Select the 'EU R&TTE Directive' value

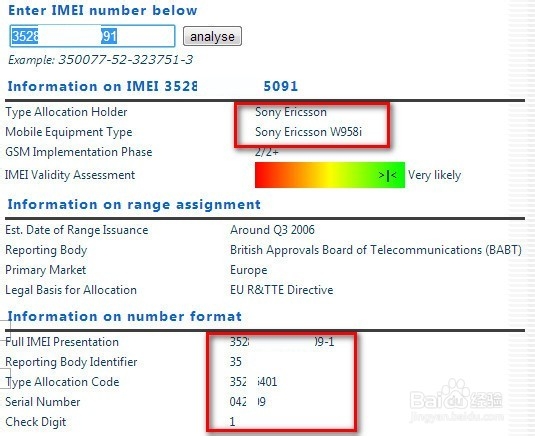[x=282, y=290]
